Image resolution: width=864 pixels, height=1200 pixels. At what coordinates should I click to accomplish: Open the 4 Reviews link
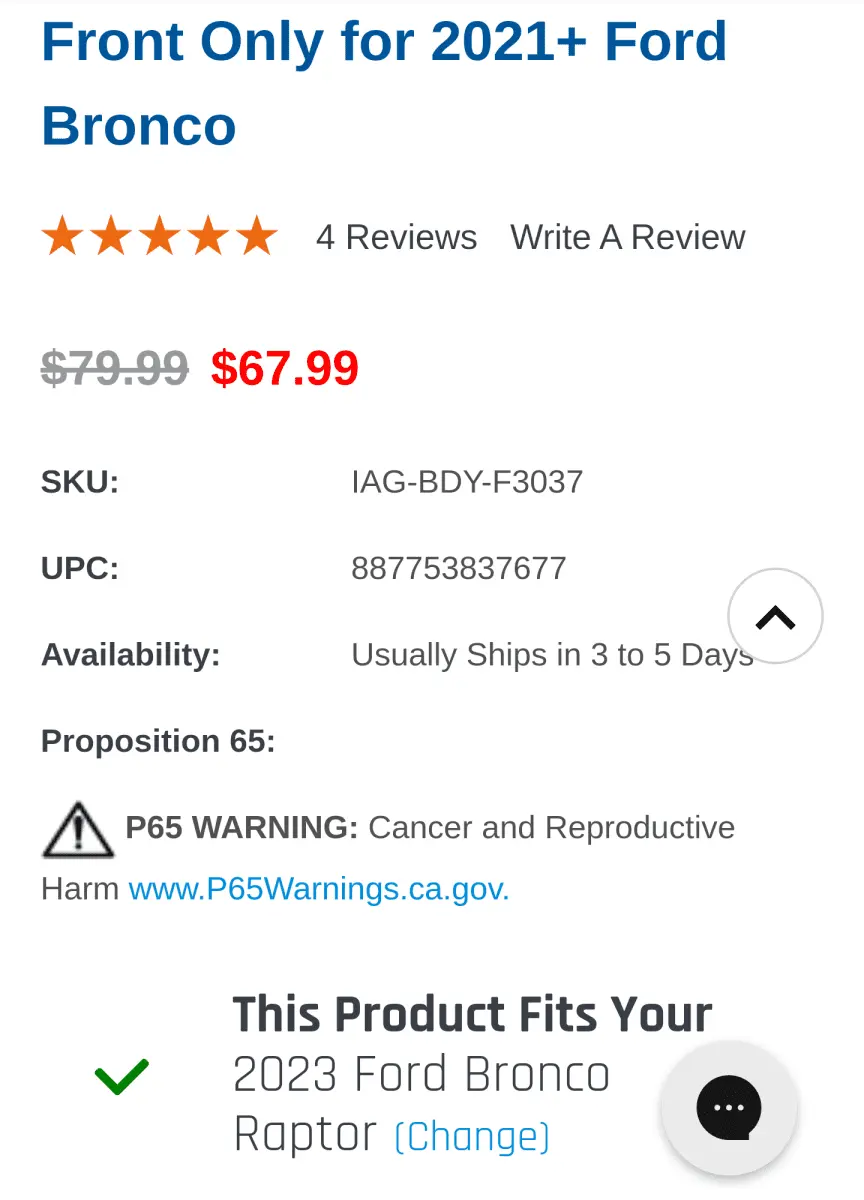pos(396,237)
